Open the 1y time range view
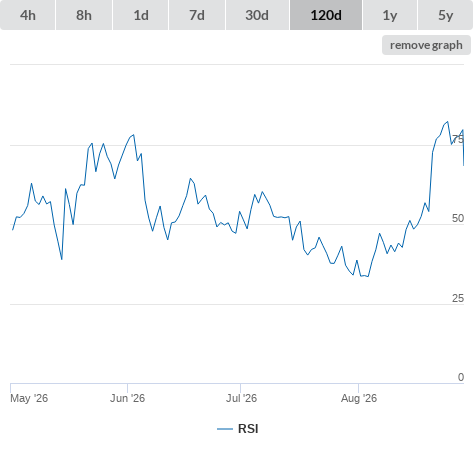This screenshot has height=455, width=474. click(x=390, y=15)
